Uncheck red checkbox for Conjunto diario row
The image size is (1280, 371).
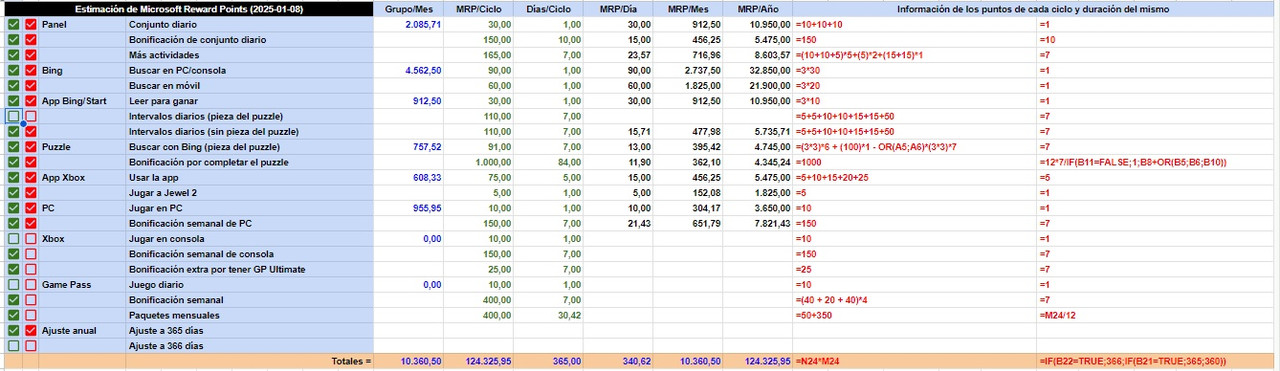click(x=30, y=24)
